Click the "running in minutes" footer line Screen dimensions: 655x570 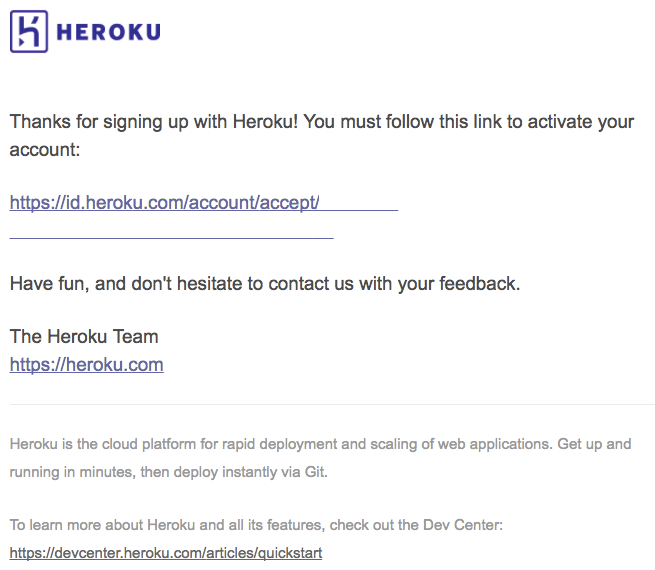point(168,472)
